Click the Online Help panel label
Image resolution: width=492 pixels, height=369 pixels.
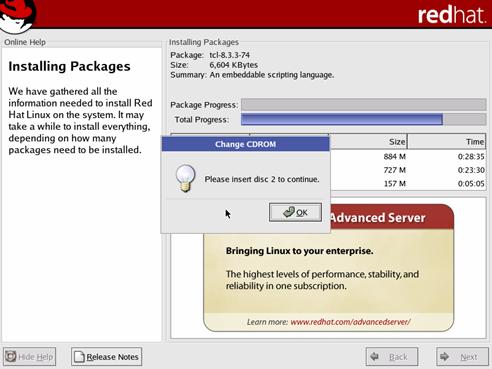coord(25,42)
